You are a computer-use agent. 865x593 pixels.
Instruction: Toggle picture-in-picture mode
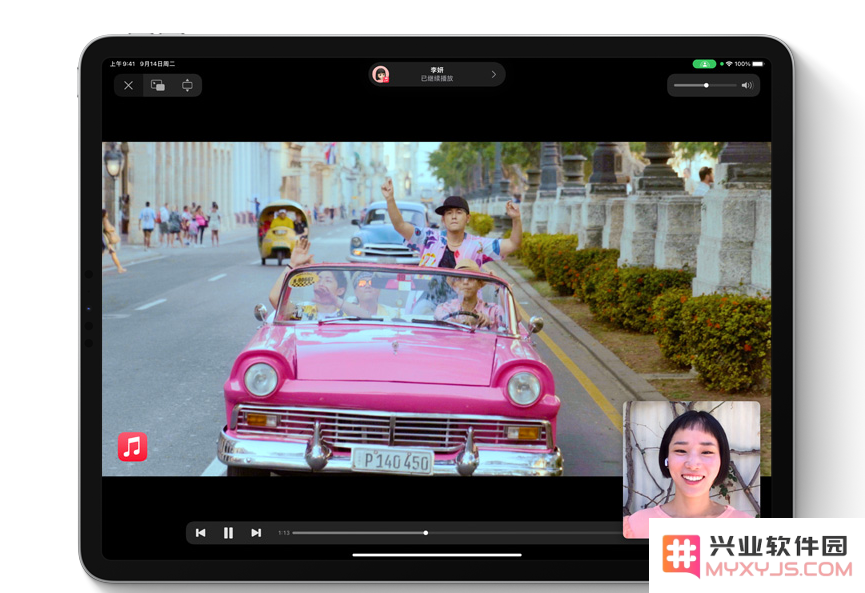(158, 86)
